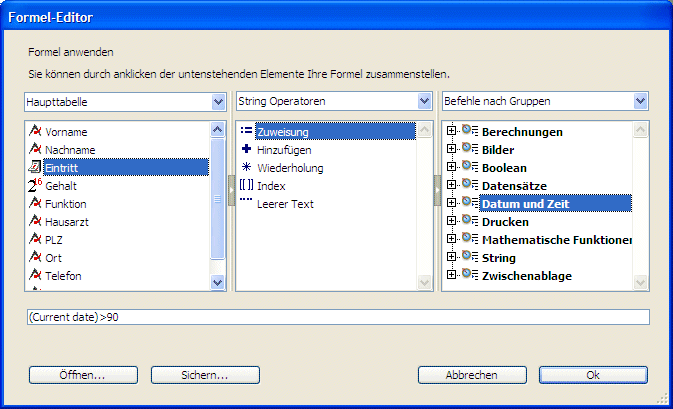Open the Haupttabelle table dropdown
This screenshot has width=673, height=409.
point(219,102)
